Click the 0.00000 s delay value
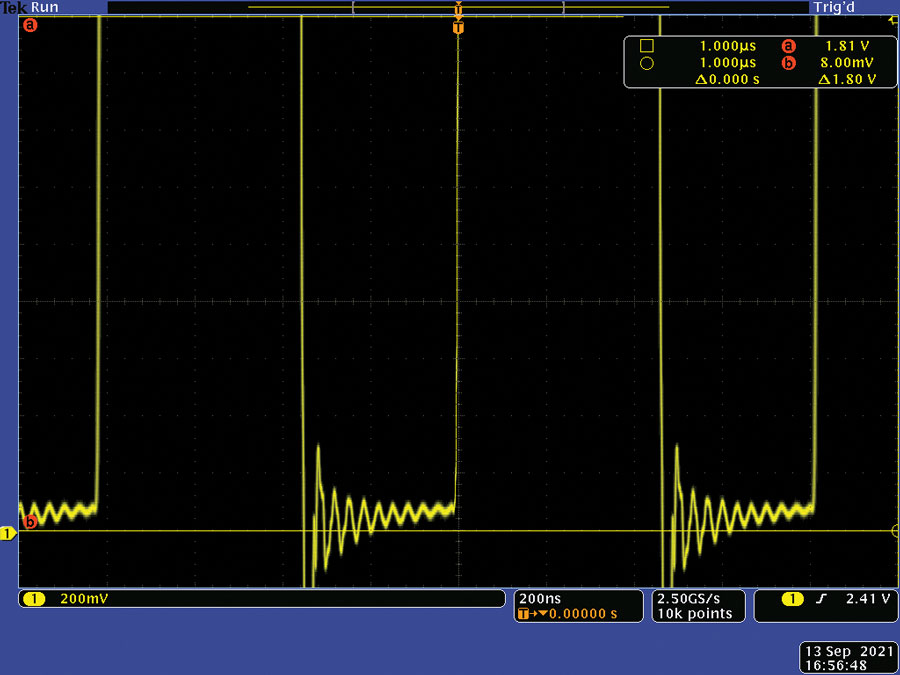The image size is (900, 675). (x=583, y=614)
